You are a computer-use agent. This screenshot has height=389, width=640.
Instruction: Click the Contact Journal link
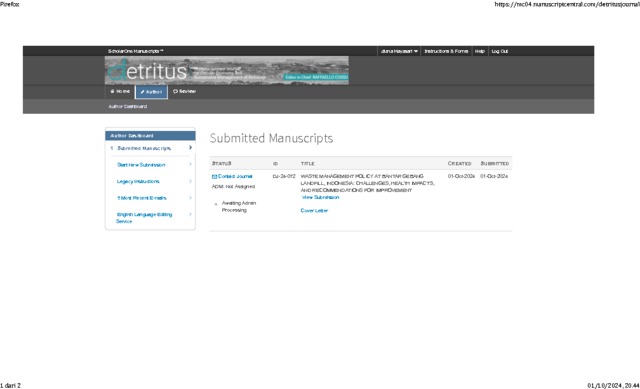pyautogui.click(x=235, y=176)
